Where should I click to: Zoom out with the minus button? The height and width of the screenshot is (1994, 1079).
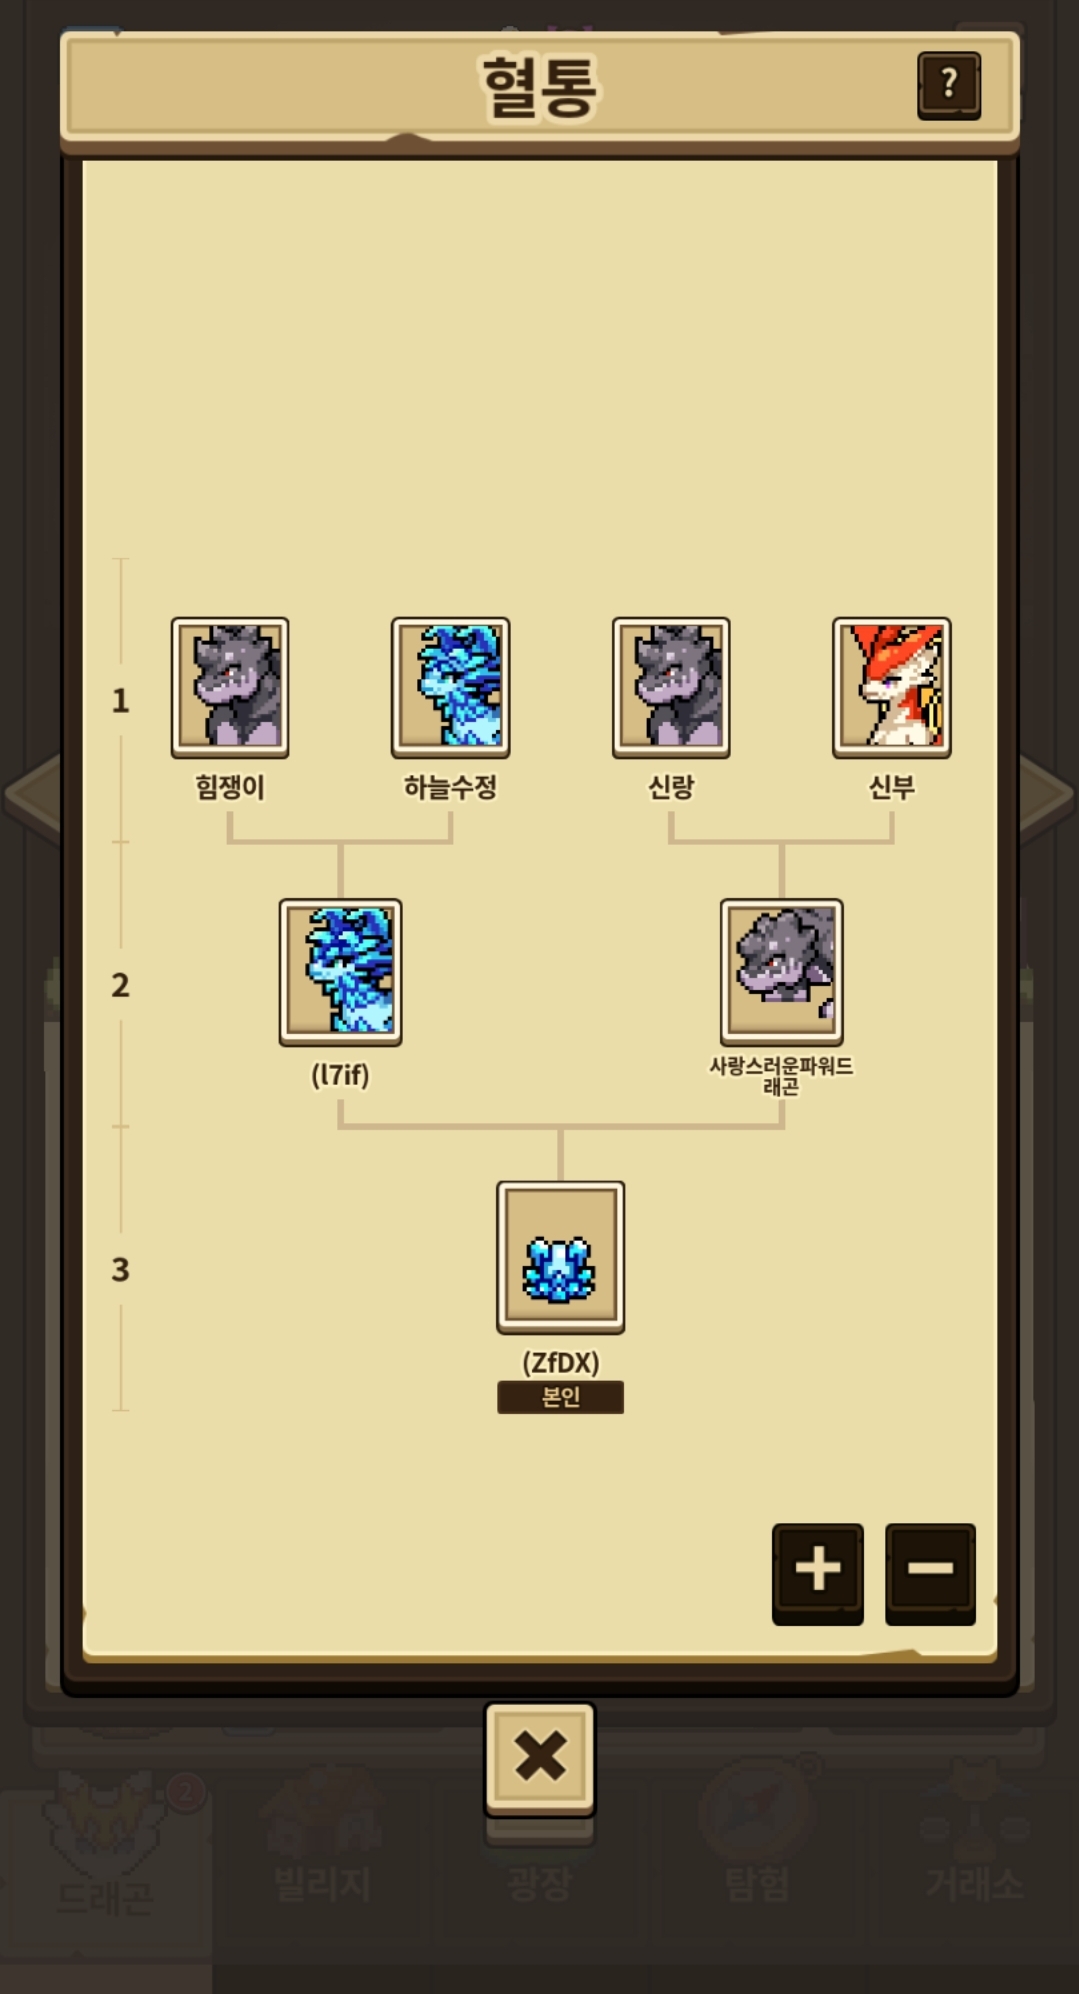pyautogui.click(x=930, y=1573)
